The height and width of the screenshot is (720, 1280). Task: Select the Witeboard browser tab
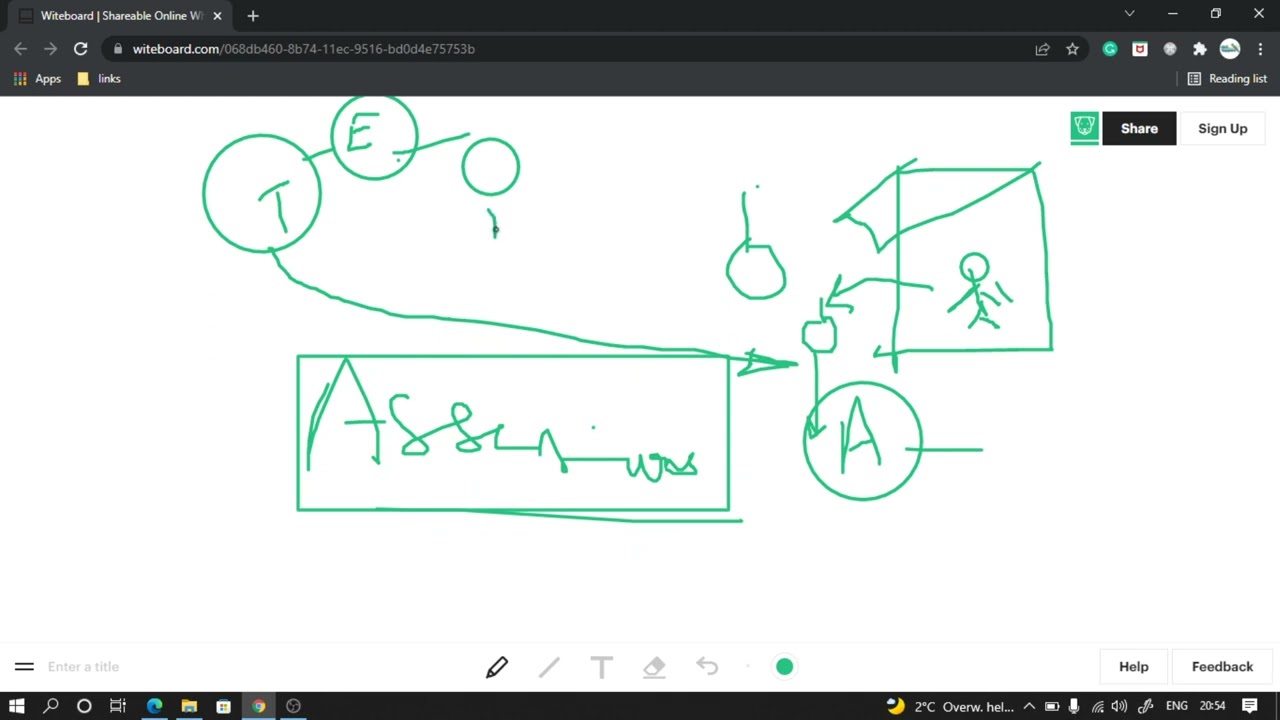coord(120,16)
